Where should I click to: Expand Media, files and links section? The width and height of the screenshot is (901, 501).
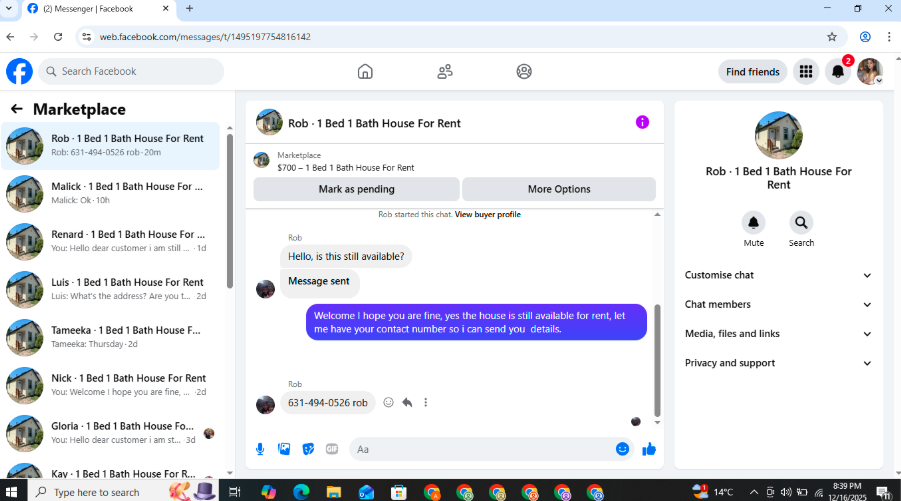pos(778,334)
